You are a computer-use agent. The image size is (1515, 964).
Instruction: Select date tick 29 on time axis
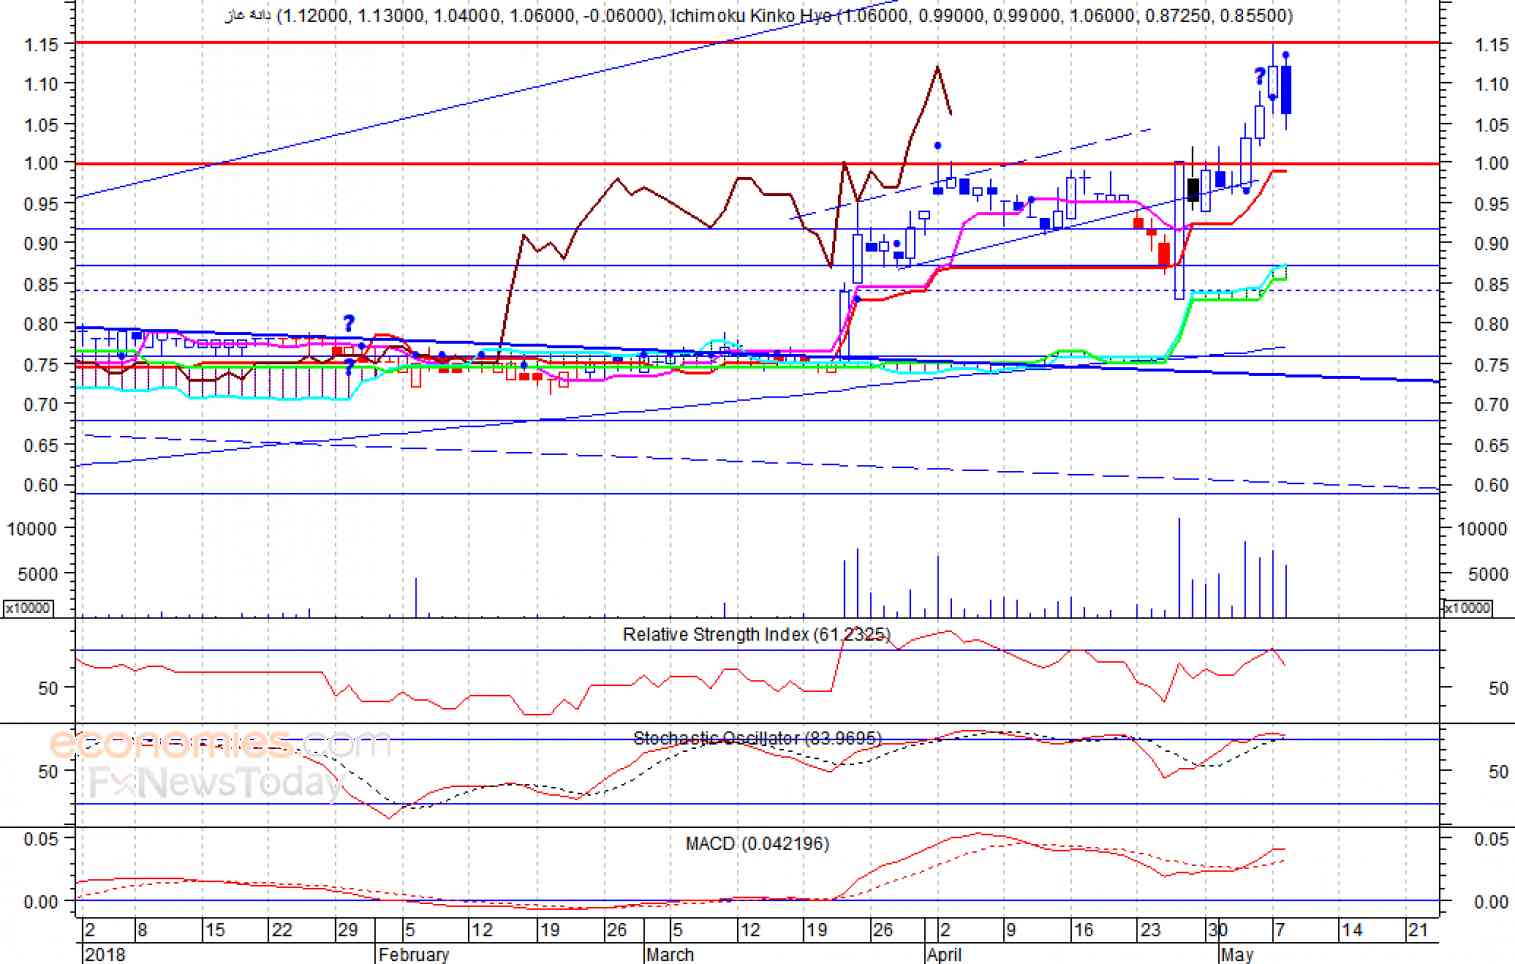click(347, 930)
